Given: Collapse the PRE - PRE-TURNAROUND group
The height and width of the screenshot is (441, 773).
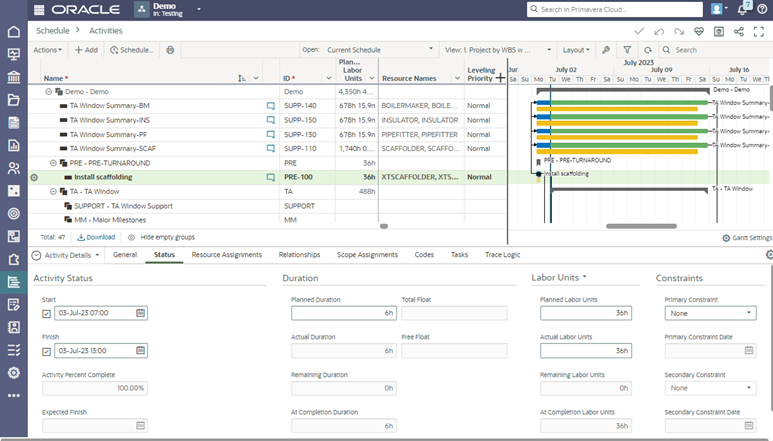Looking at the screenshot, I should 54,162.
